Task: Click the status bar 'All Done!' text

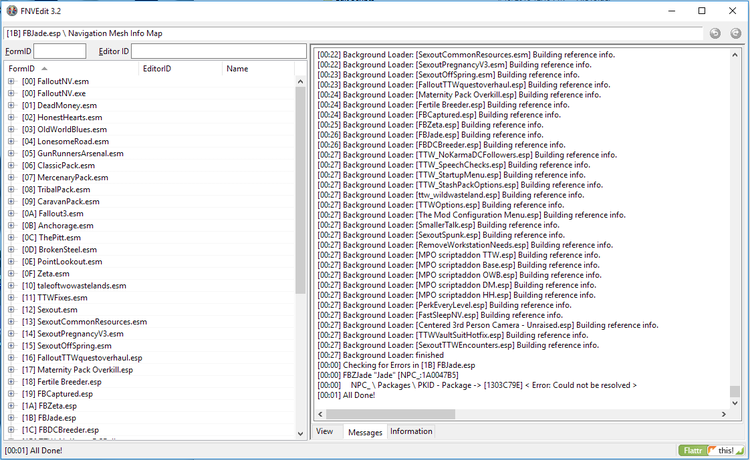Action: (33, 450)
